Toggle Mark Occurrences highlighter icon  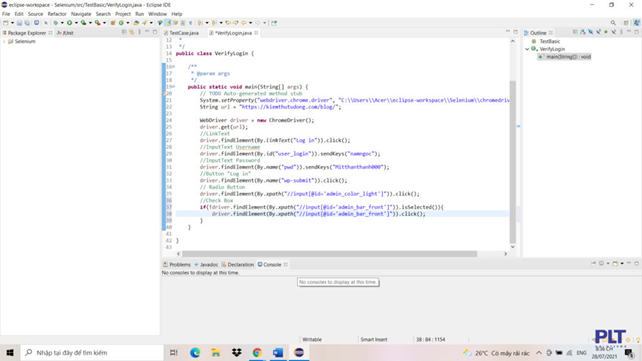(x=167, y=23)
